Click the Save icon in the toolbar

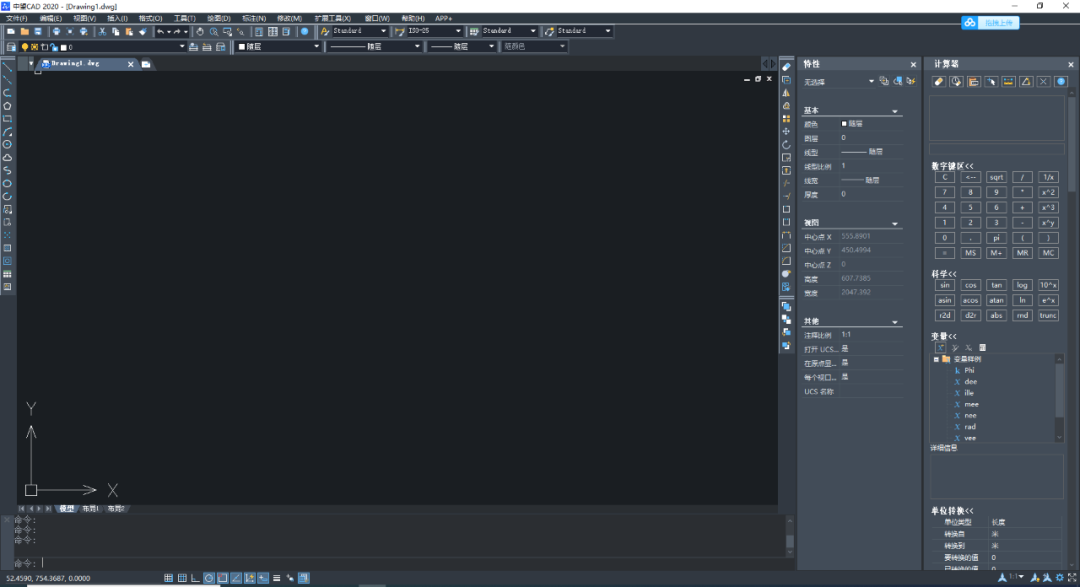point(38,32)
